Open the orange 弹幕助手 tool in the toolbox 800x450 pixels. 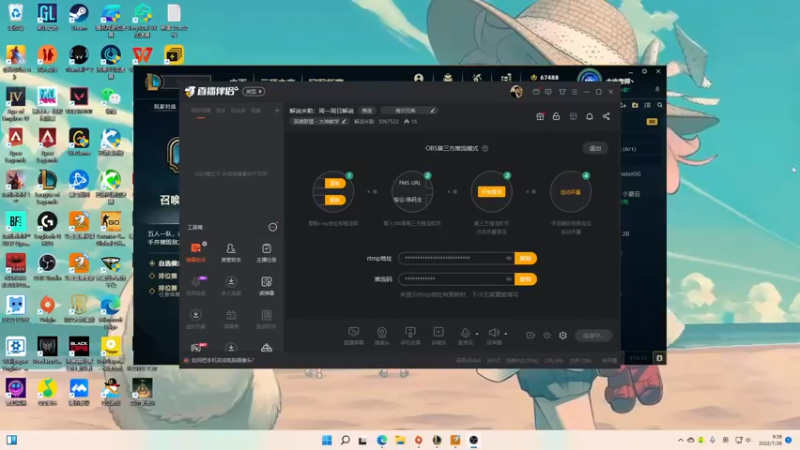196,252
